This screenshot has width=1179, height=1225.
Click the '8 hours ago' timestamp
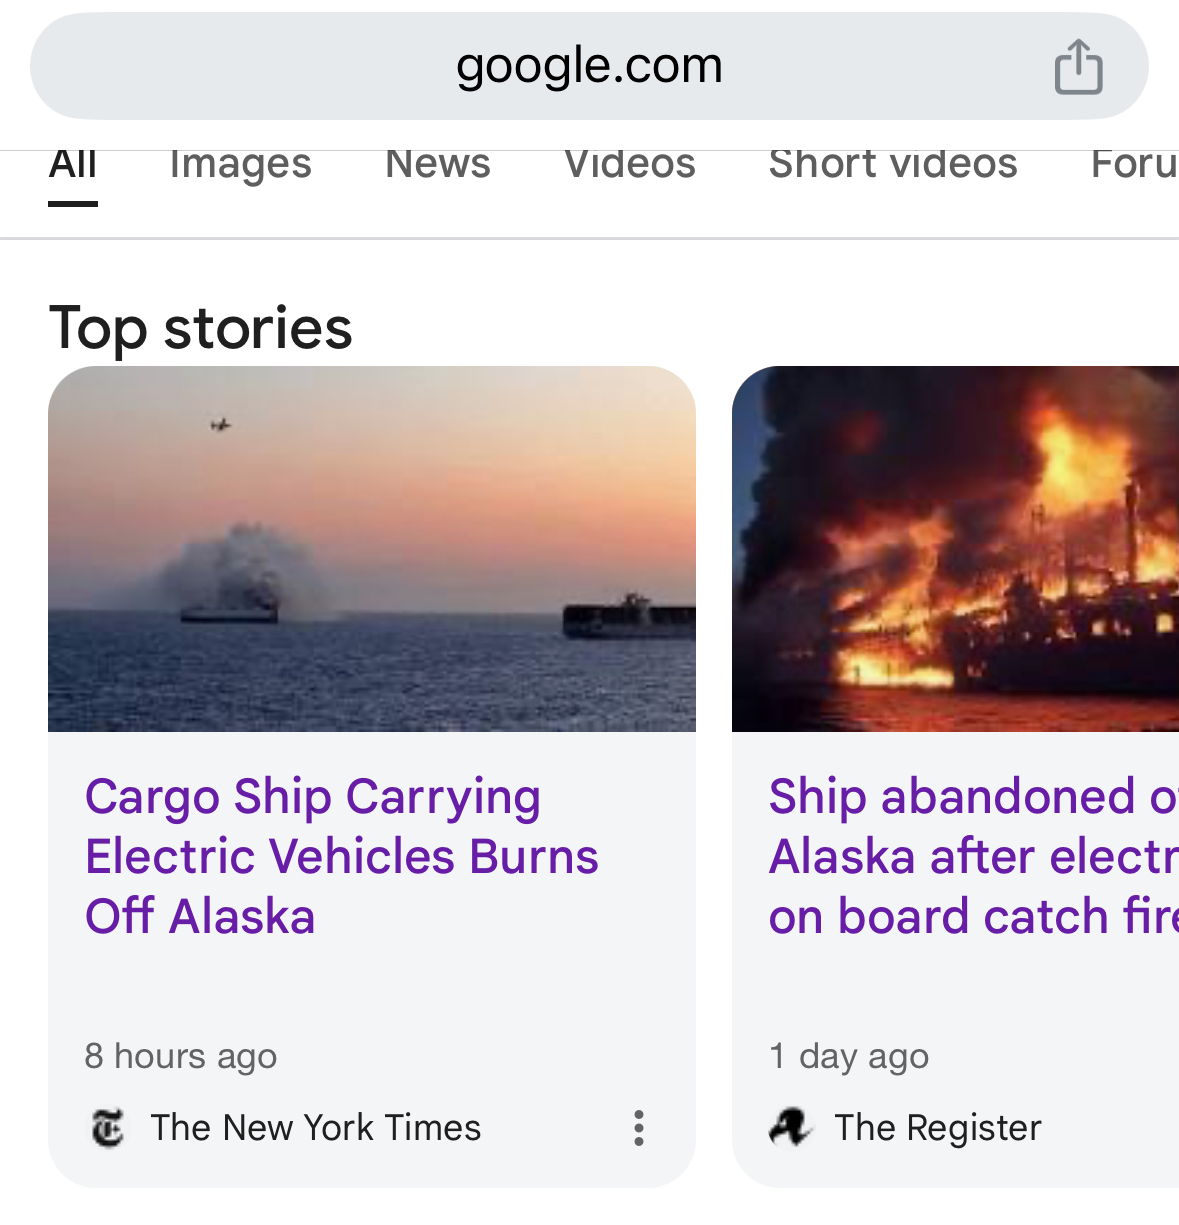coord(181,1056)
